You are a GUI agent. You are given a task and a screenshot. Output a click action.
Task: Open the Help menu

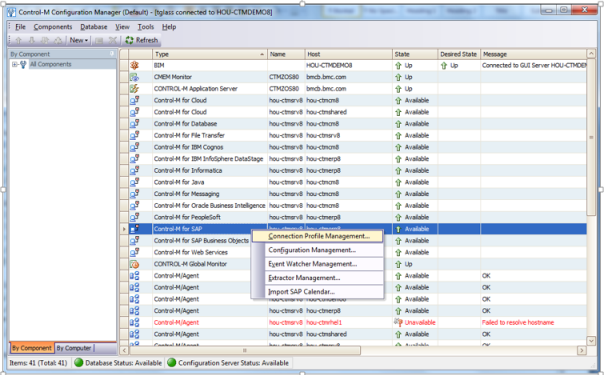click(x=169, y=27)
